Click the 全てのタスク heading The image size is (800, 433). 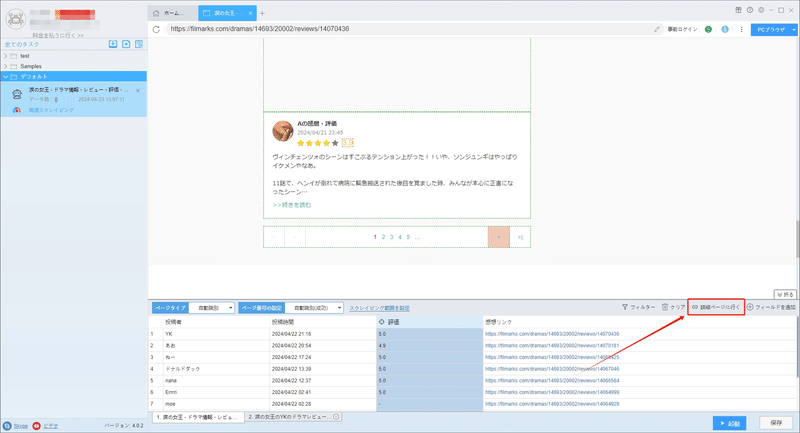click(x=22, y=44)
